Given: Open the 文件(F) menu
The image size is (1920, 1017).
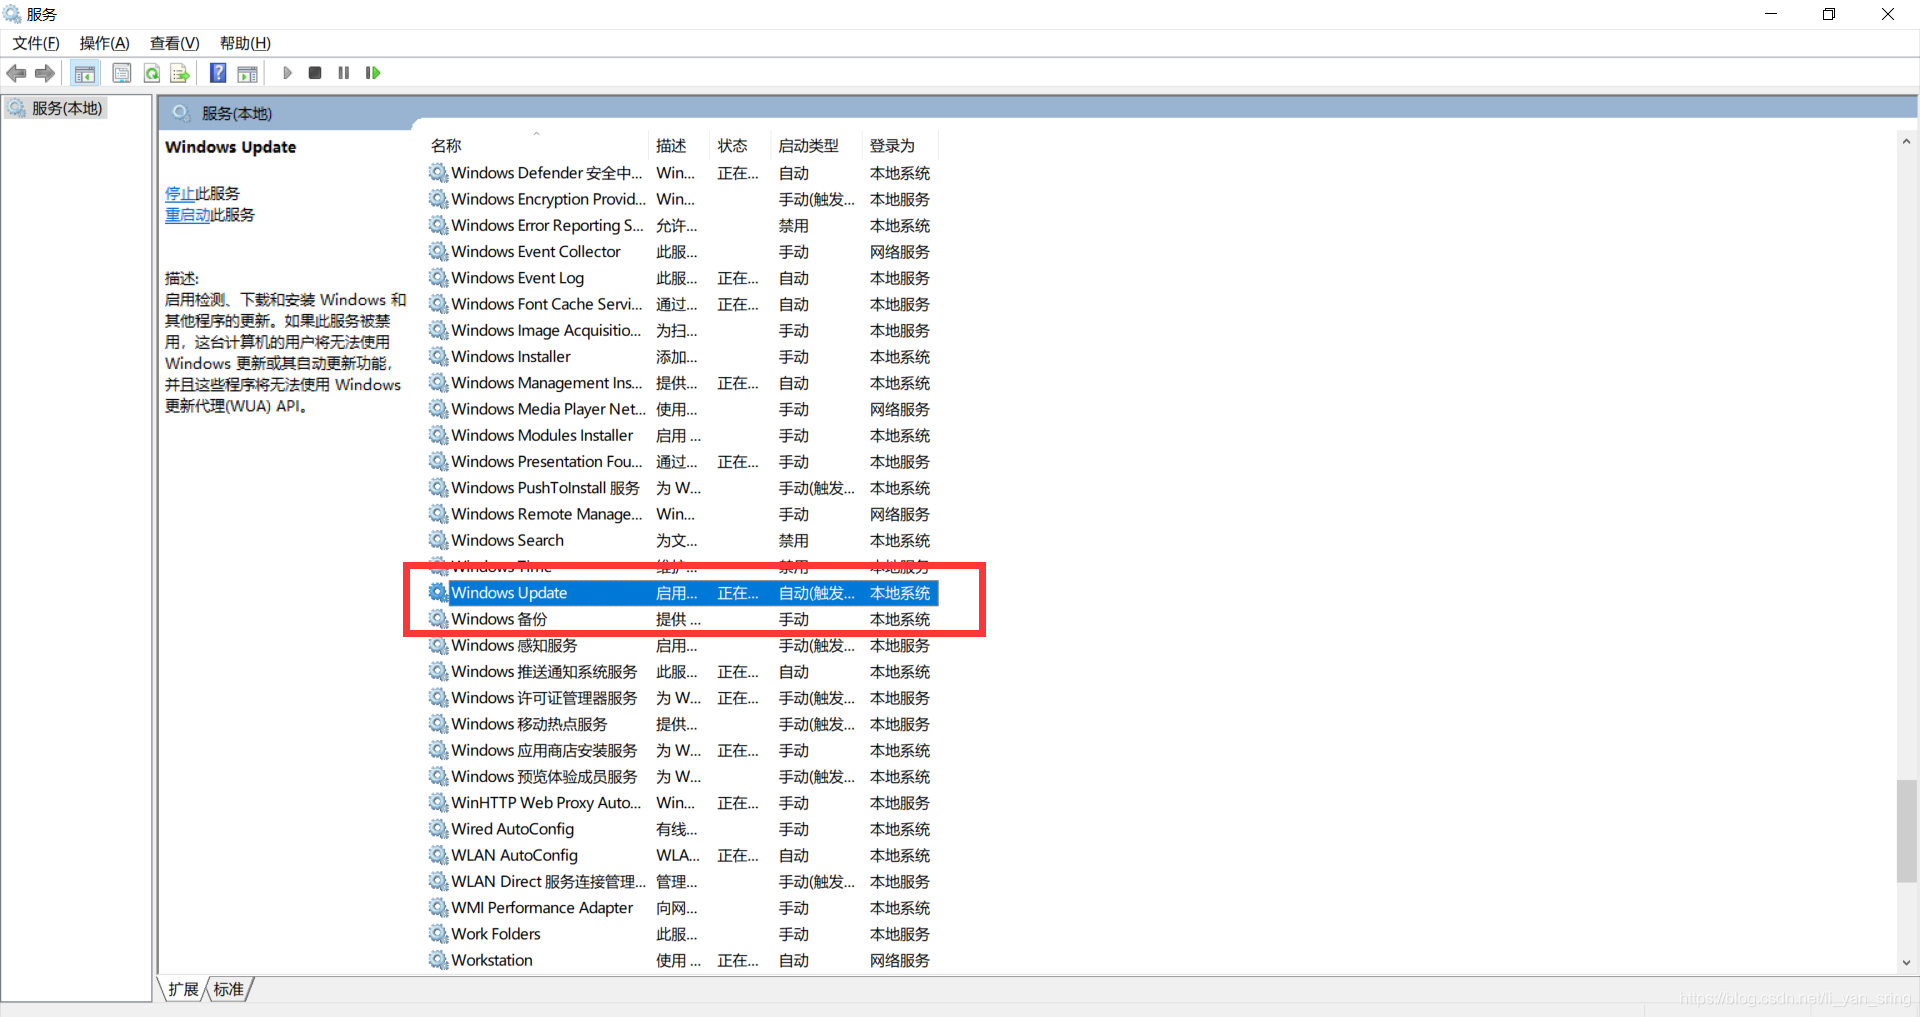Looking at the screenshot, I should tap(36, 43).
